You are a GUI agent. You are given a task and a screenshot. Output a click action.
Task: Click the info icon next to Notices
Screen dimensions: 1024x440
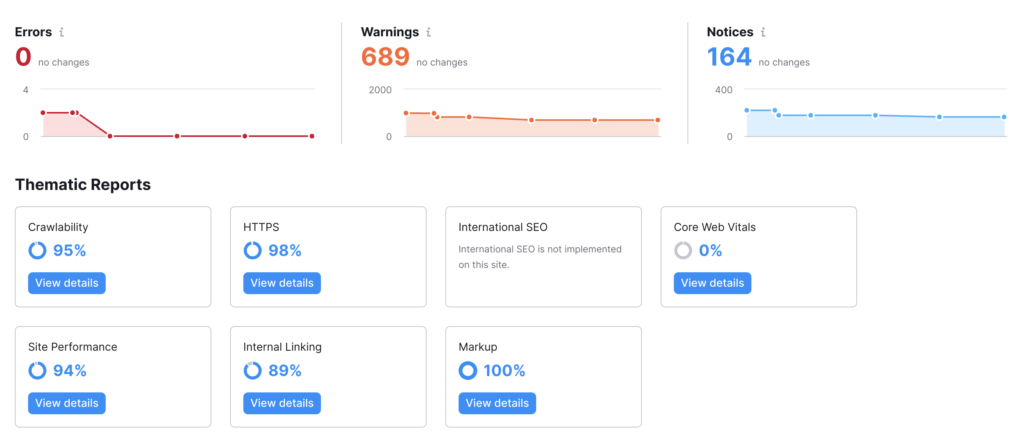[x=763, y=32]
